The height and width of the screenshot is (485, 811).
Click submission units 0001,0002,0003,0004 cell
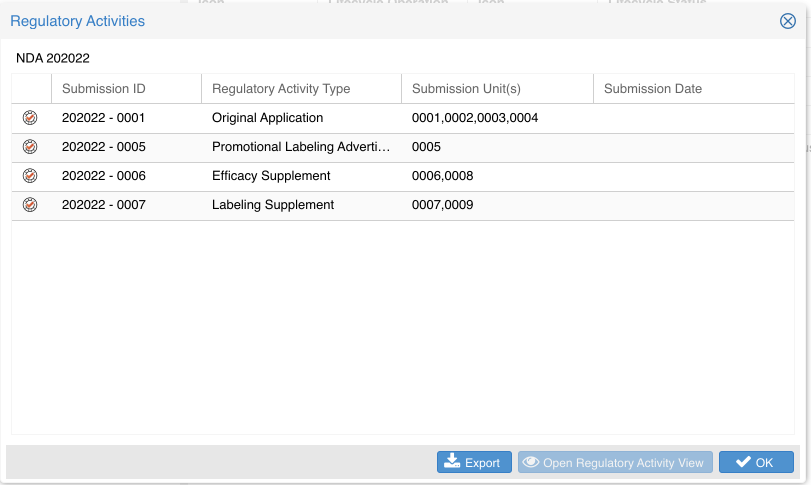click(475, 118)
